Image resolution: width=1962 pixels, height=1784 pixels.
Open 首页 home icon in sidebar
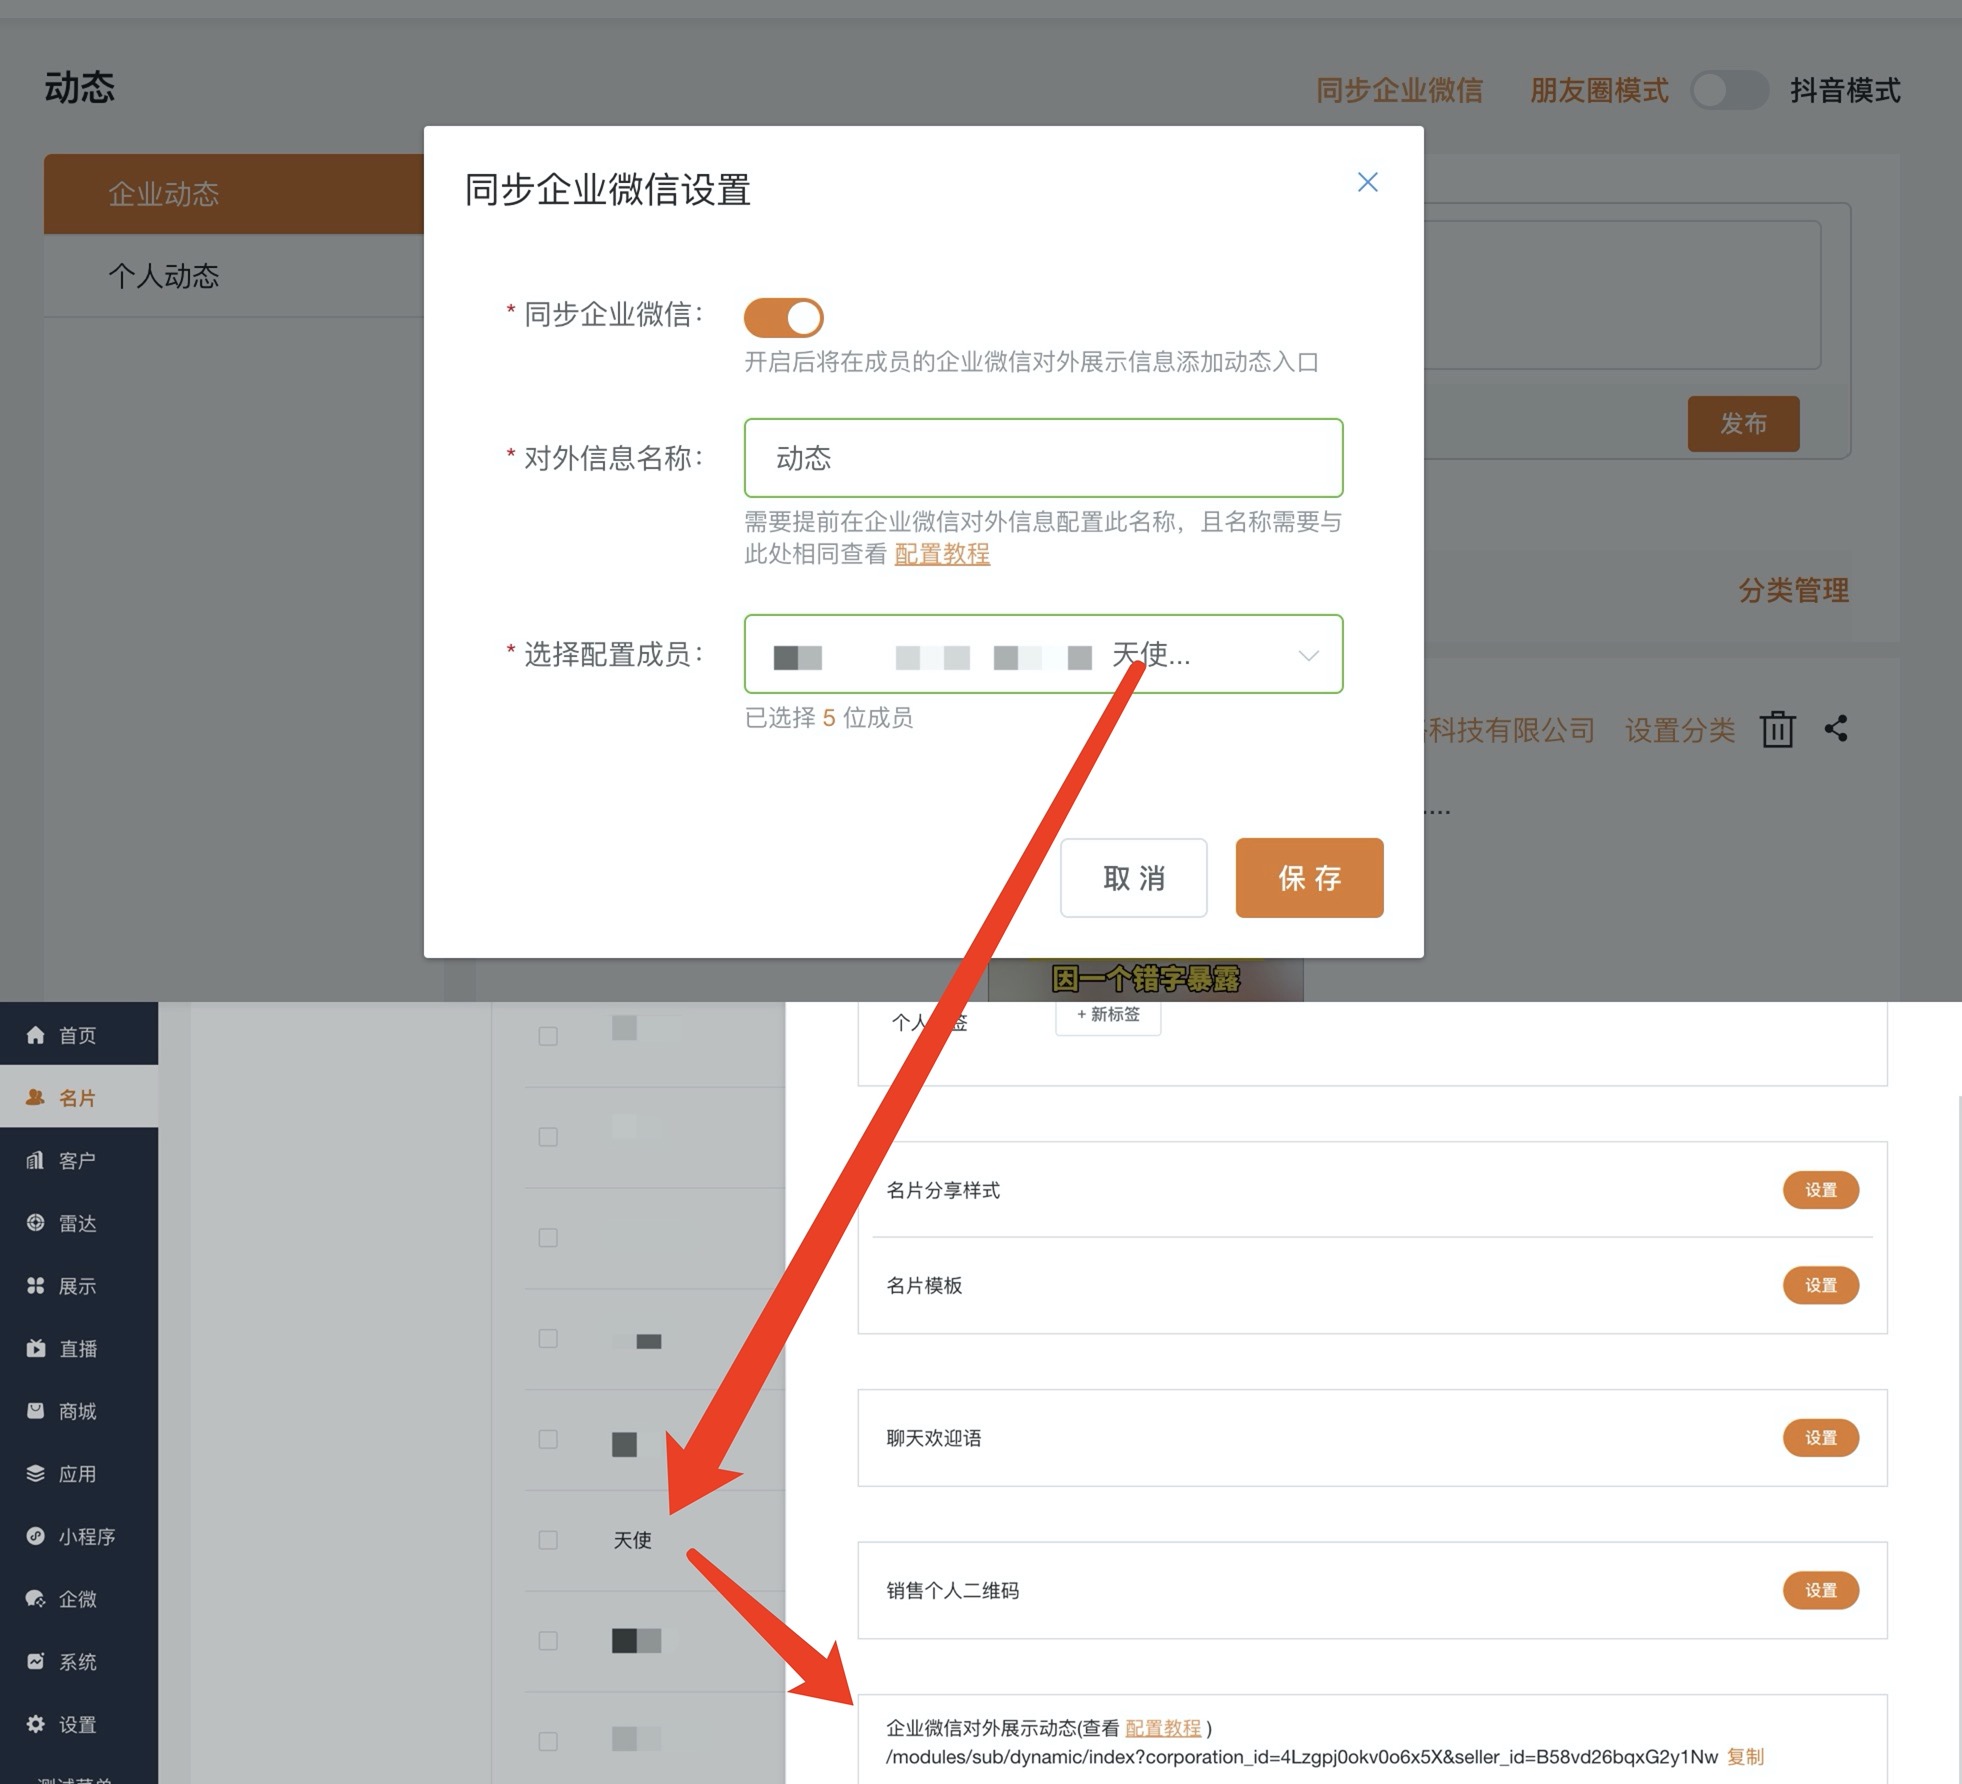(x=36, y=1035)
